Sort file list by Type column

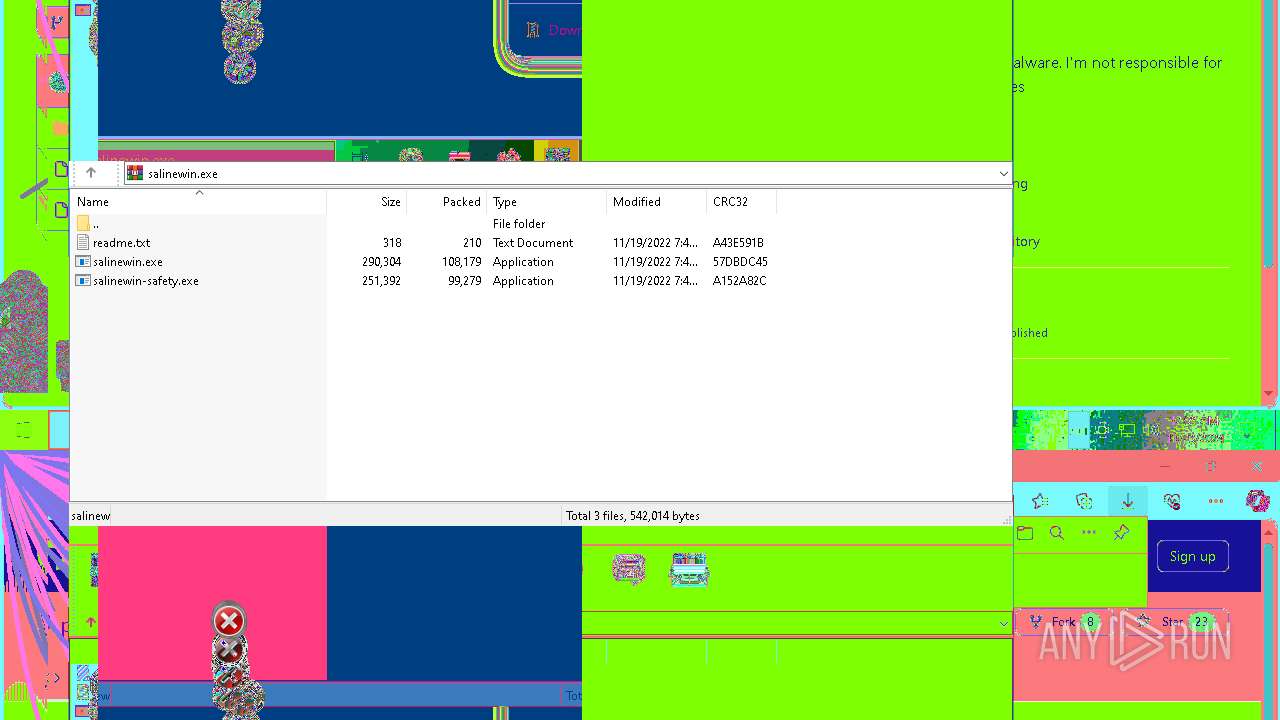coord(547,201)
